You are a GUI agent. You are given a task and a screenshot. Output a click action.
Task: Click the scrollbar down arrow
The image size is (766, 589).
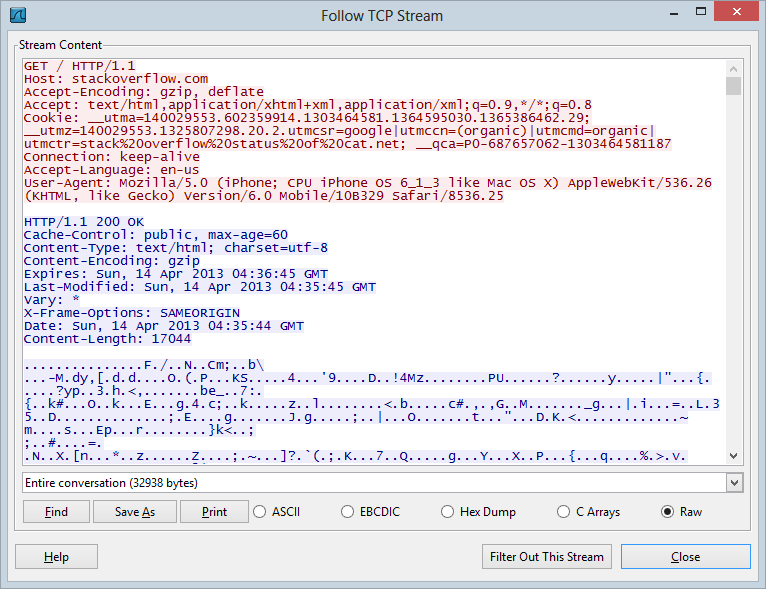pyautogui.click(x=733, y=456)
